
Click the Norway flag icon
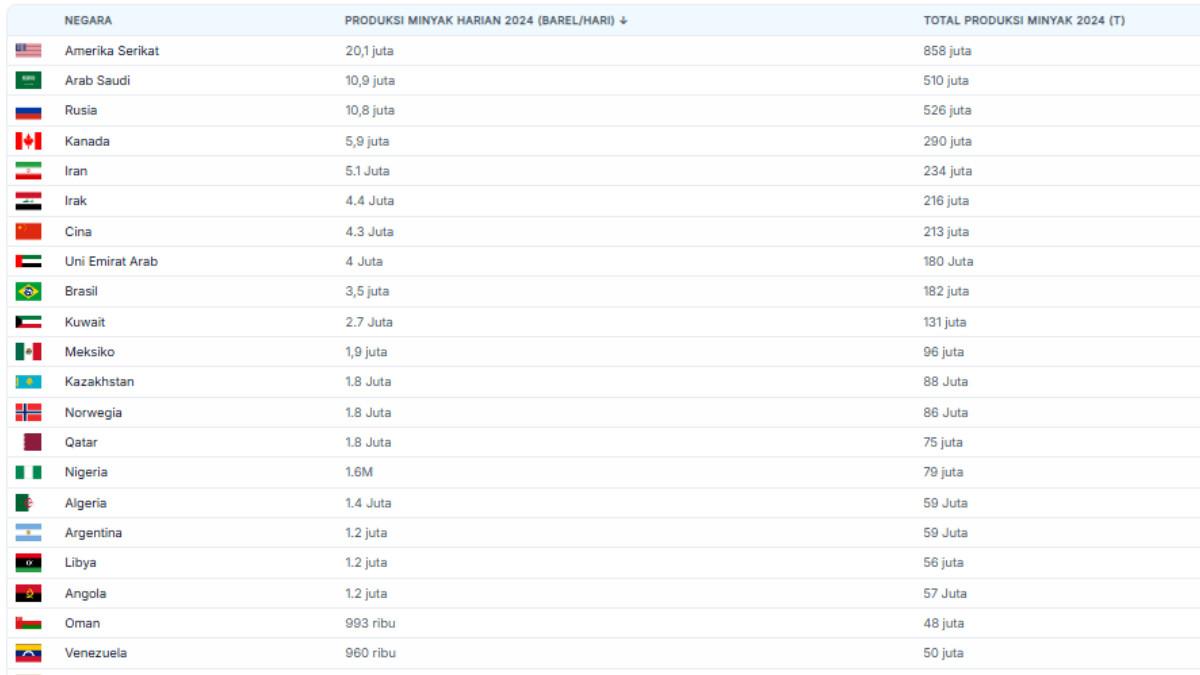pyautogui.click(x=28, y=412)
